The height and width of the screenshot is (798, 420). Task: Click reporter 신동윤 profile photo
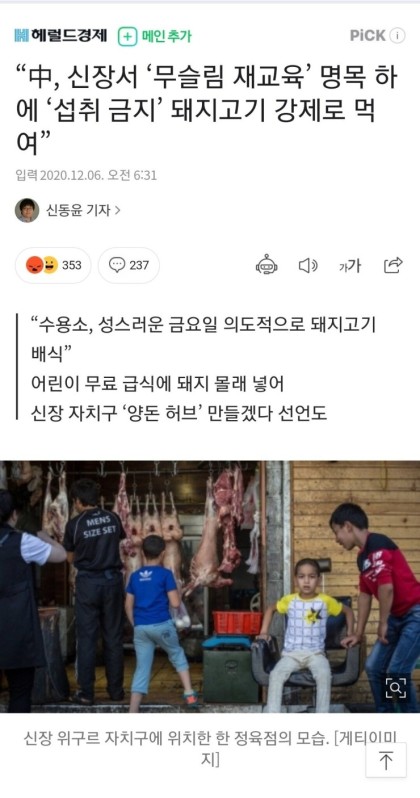pyautogui.click(x=27, y=210)
